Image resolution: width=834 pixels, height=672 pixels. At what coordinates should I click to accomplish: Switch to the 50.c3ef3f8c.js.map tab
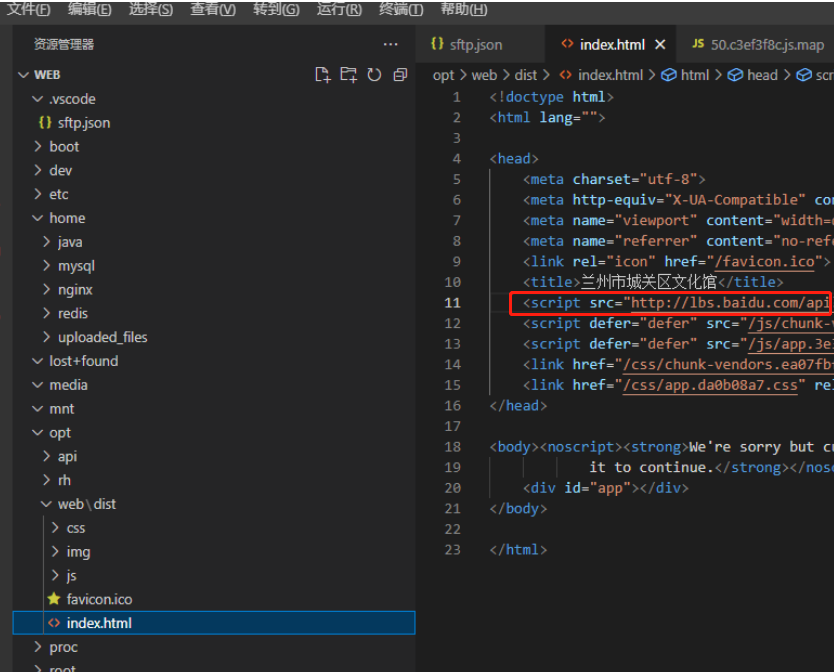(767, 45)
